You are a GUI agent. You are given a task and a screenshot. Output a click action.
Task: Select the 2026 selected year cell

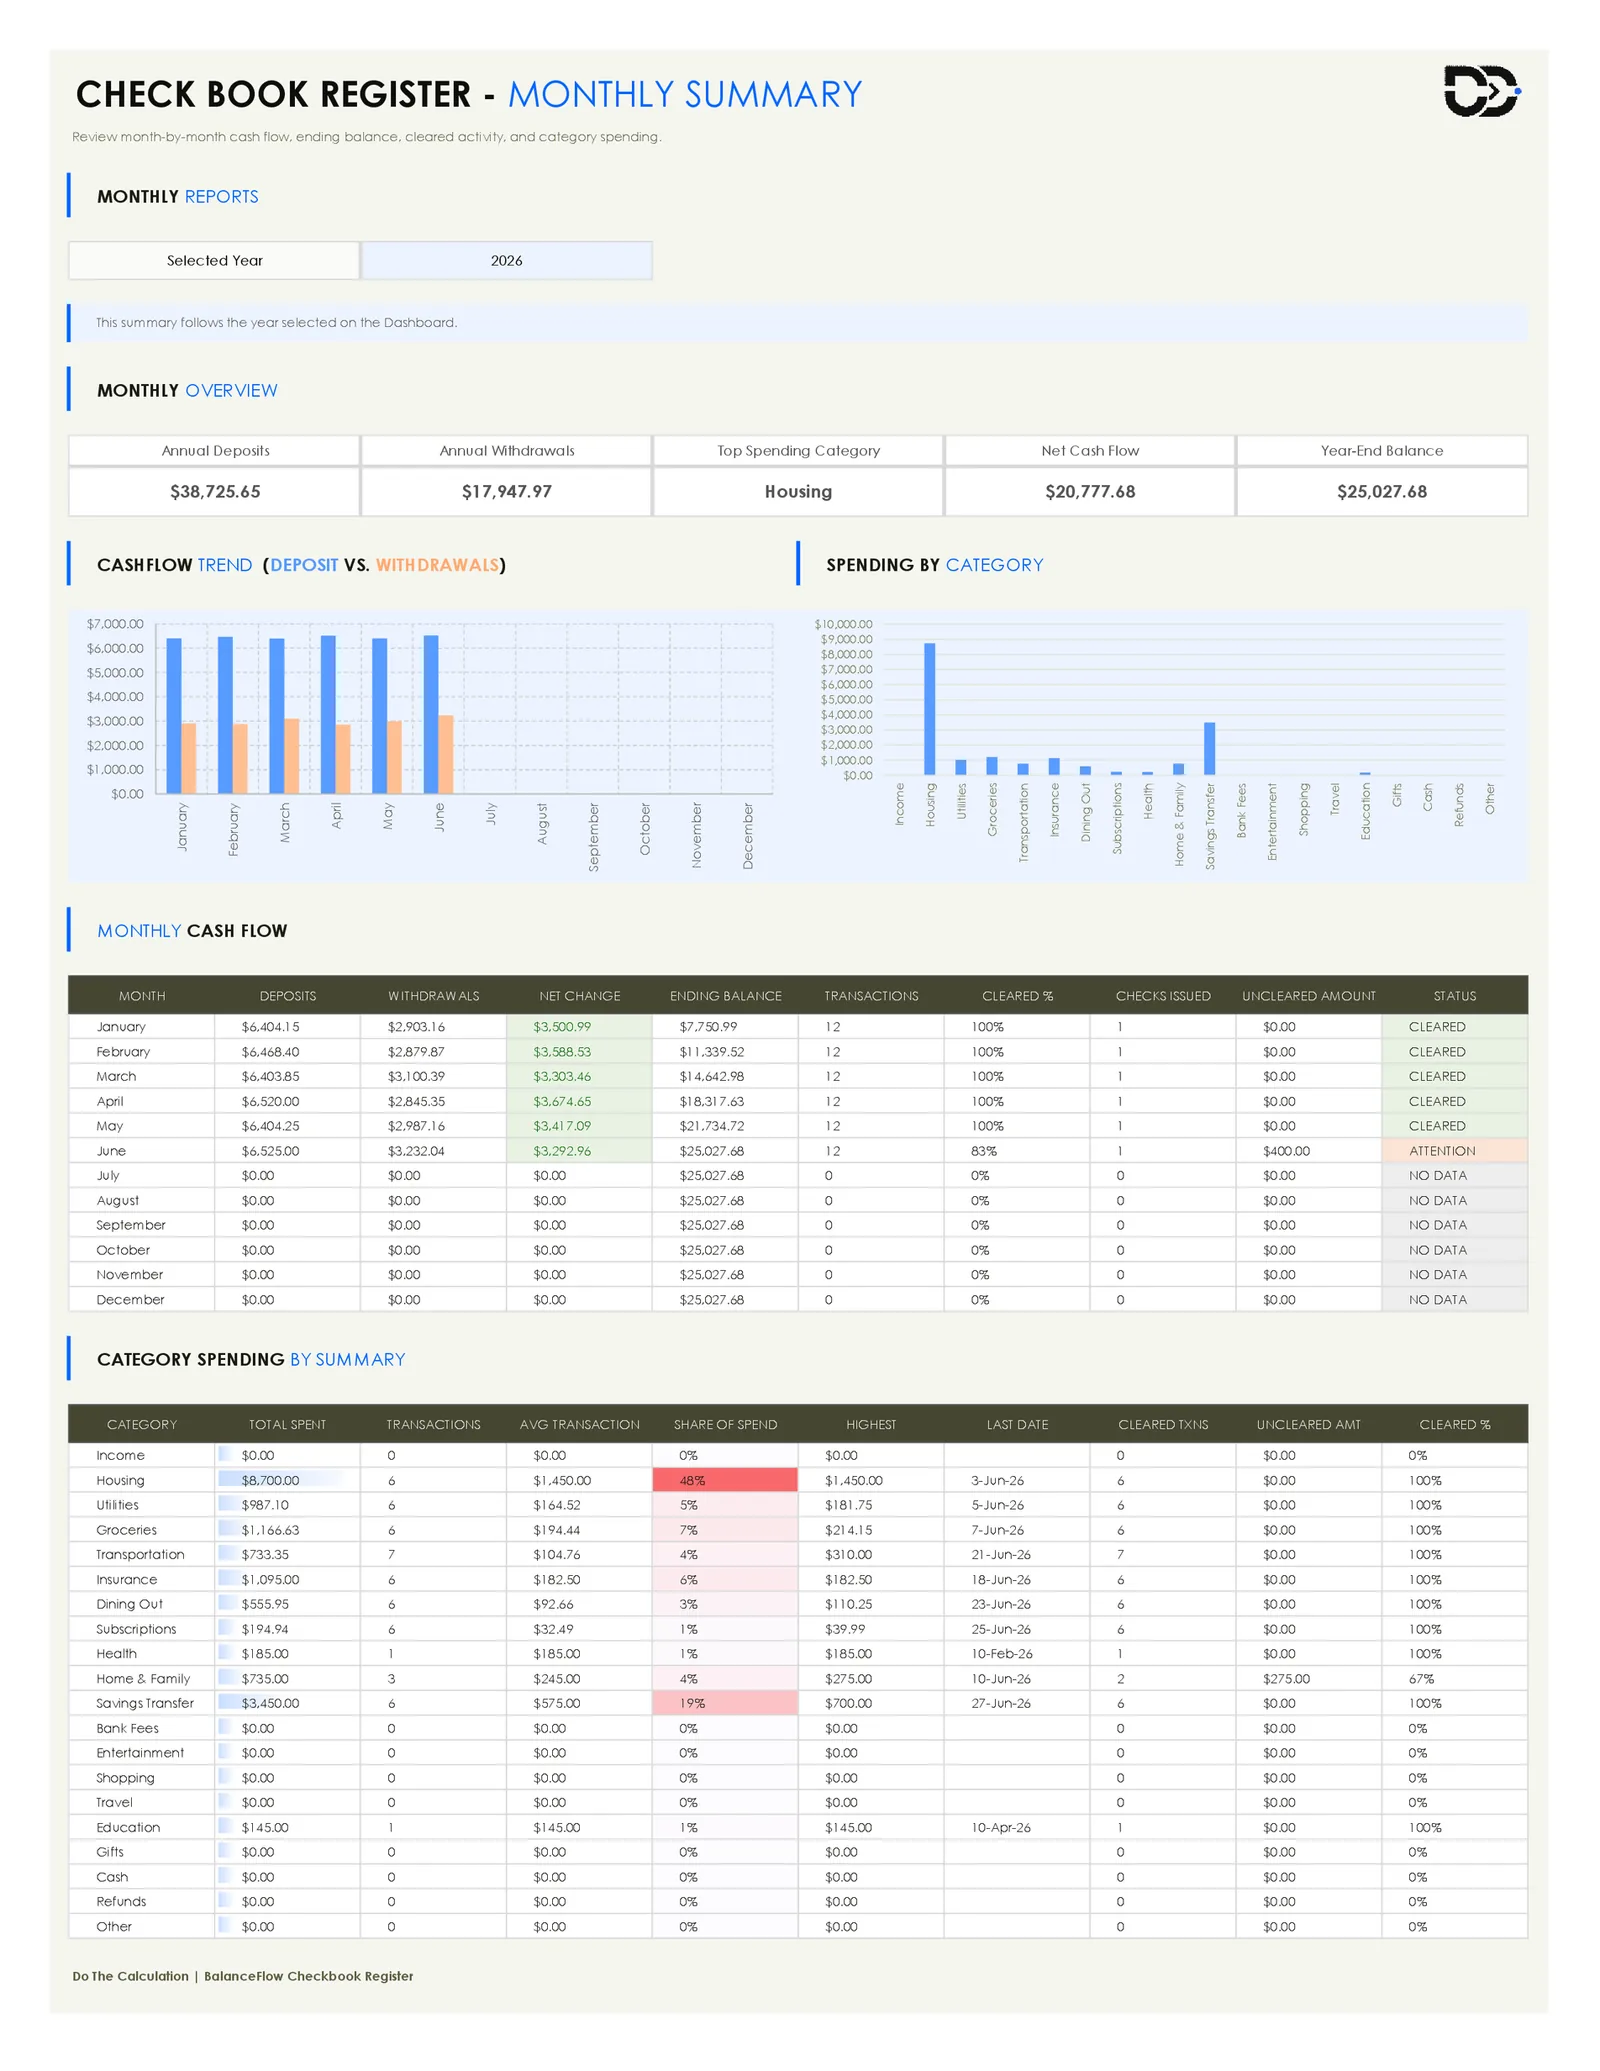506,260
